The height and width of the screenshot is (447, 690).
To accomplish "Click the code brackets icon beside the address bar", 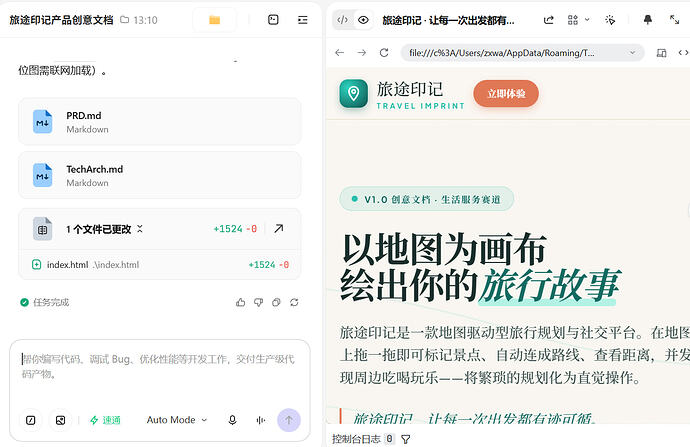I will click(683, 53).
